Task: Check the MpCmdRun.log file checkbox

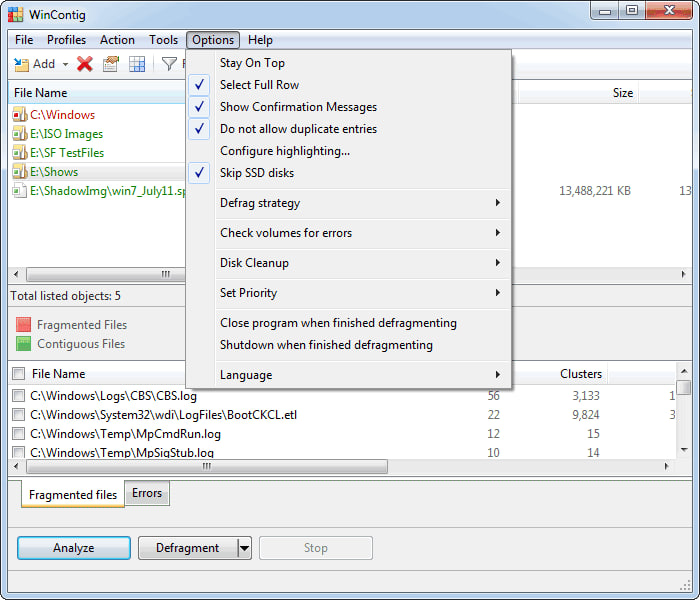Action: coord(19,433)
